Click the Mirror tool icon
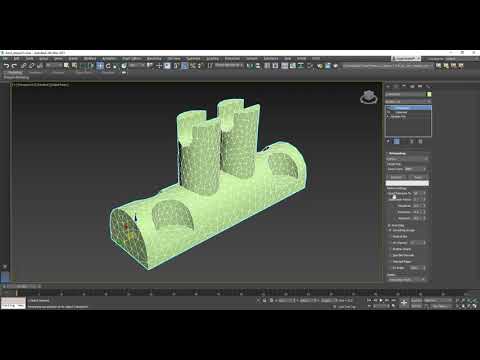This screenshot has width=480, height=360. (x=250, y=66)
